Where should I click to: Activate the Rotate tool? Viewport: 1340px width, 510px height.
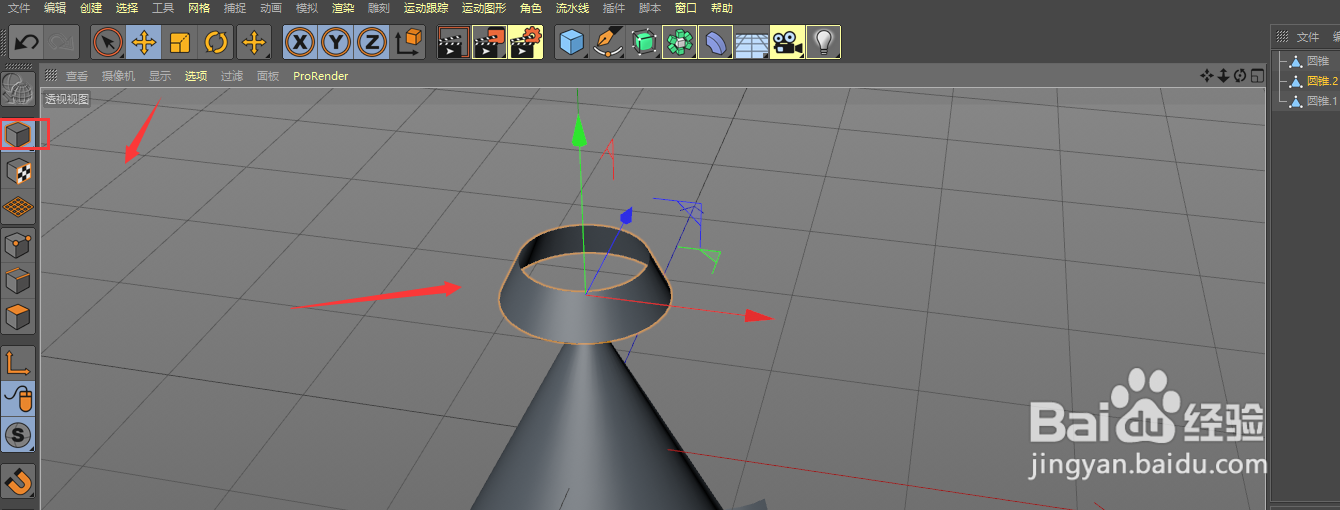[216, 42]
